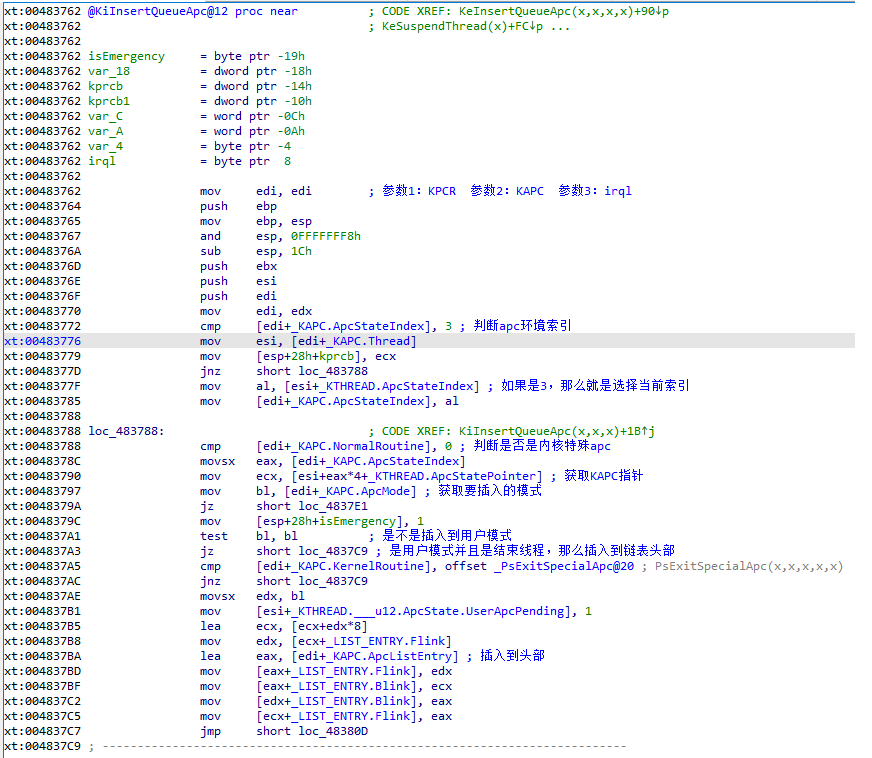This screenshot has width=872, height=758.
Task: Select the [edi+_KAPC.Thread] operand
Action: (336, 341)
